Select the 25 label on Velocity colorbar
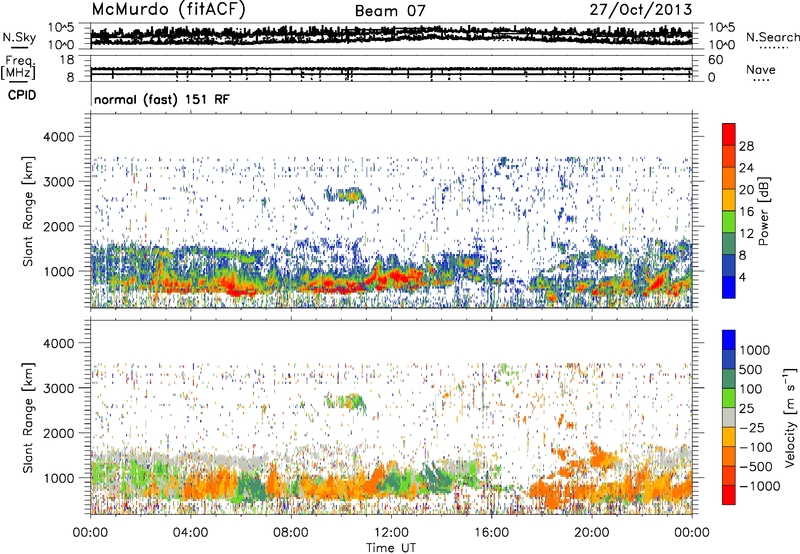800x554 pixels. [x=746, y=409]
